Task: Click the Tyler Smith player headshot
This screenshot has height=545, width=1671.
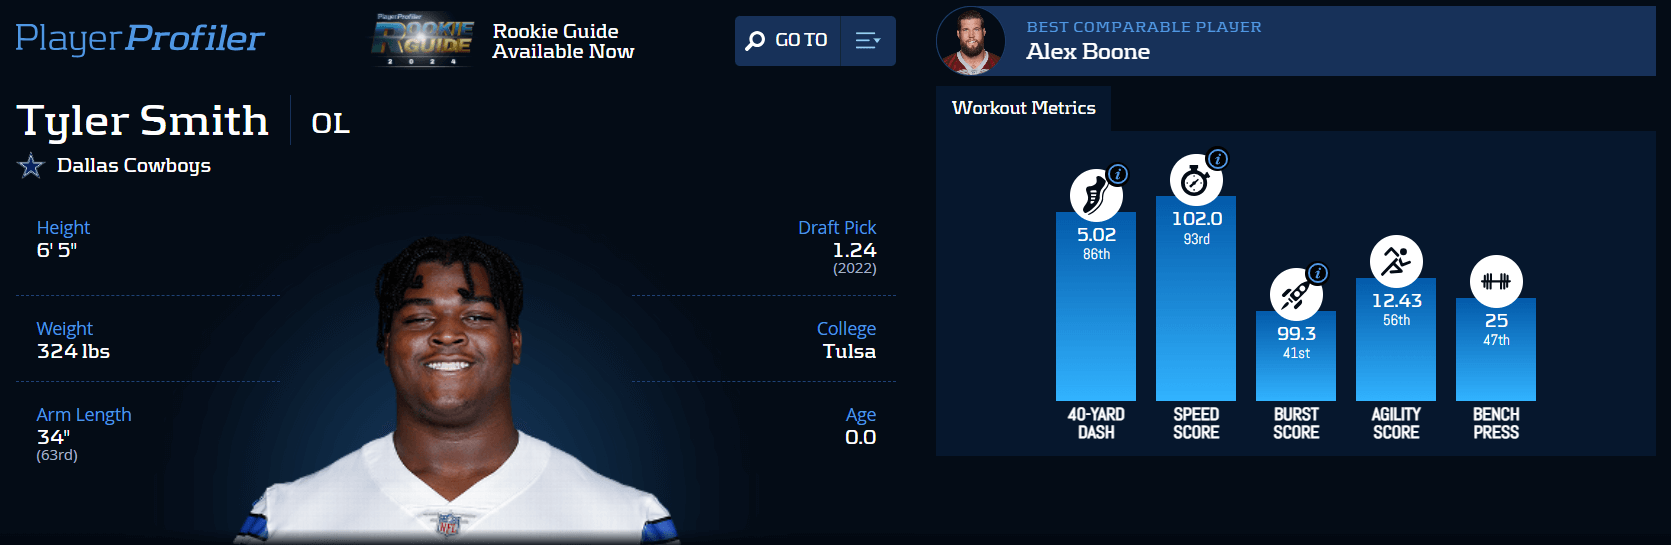Action: pos(456,390)
